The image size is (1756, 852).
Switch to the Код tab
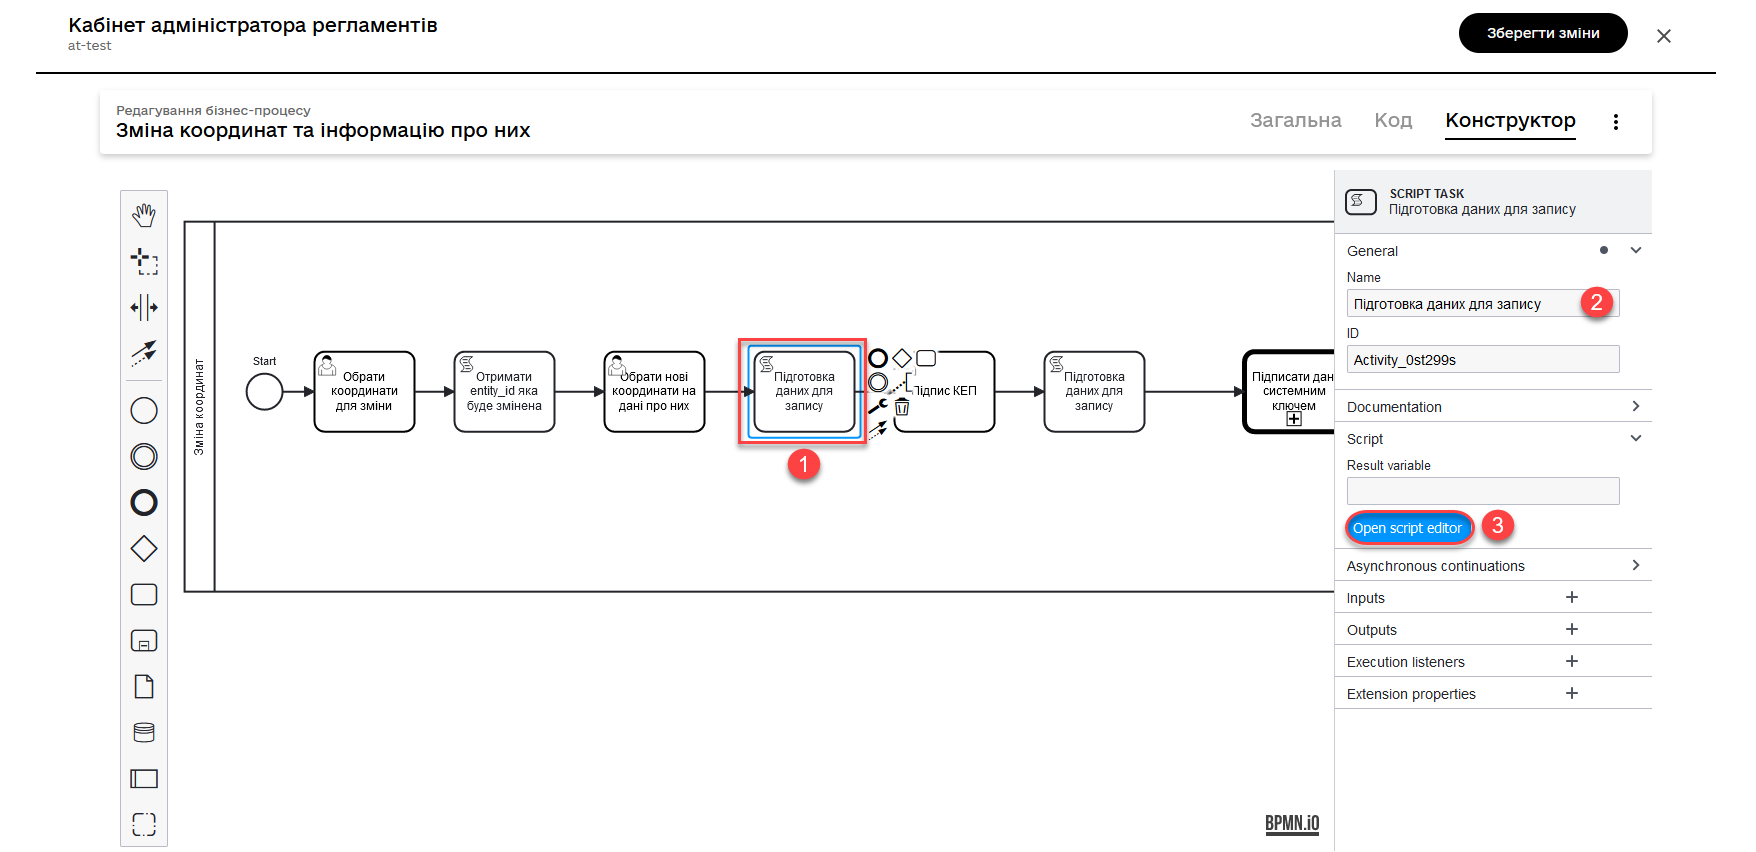click(x=1393, y=120)
